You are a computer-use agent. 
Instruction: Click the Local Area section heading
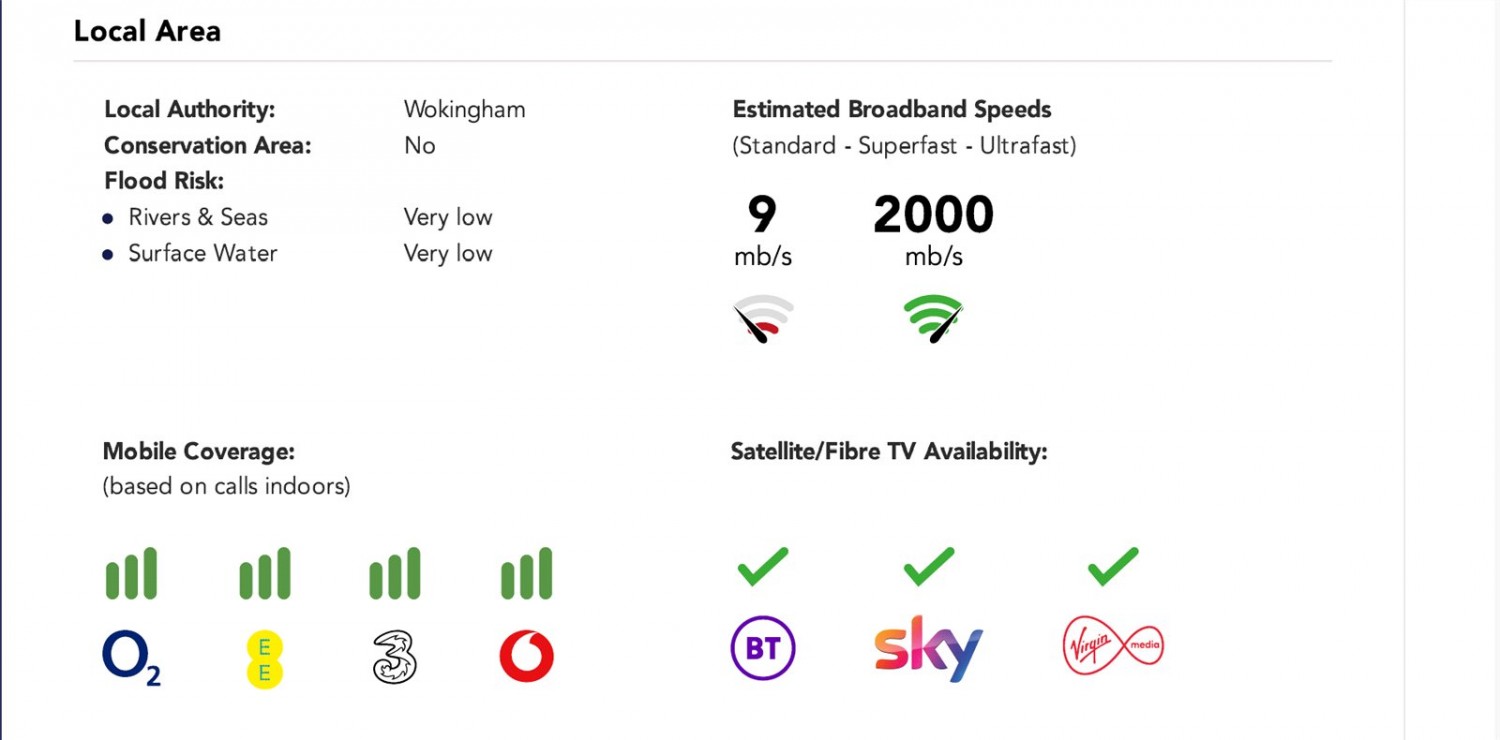(x=147, y=31)
